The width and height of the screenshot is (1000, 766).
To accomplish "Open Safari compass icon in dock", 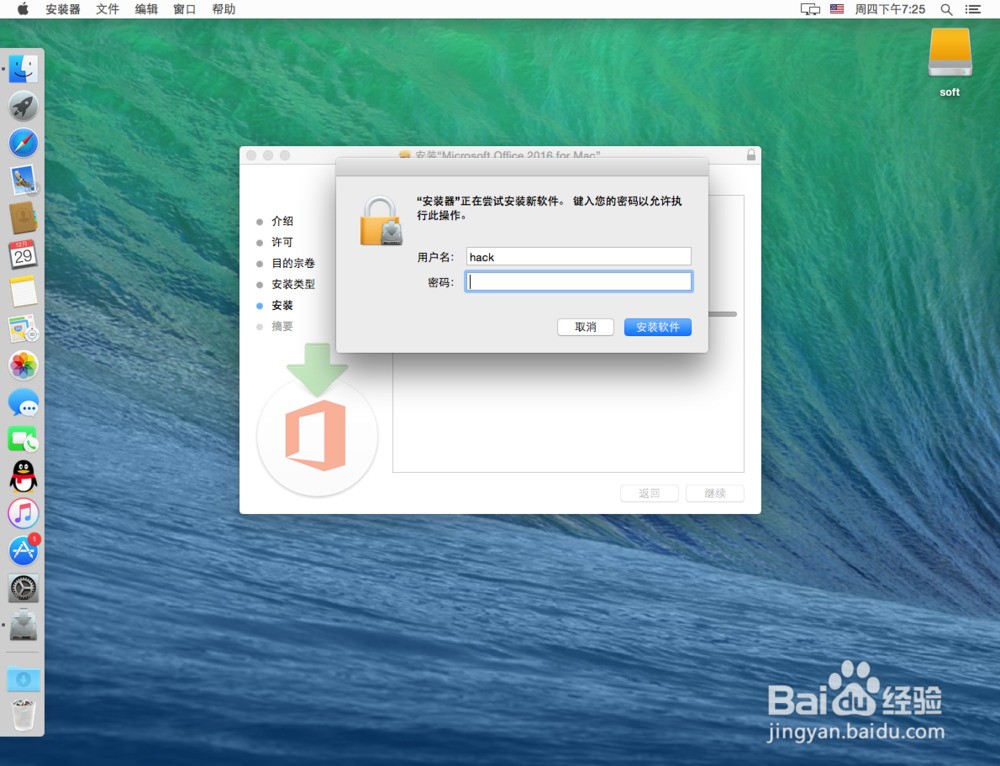I will pos(23,143).
